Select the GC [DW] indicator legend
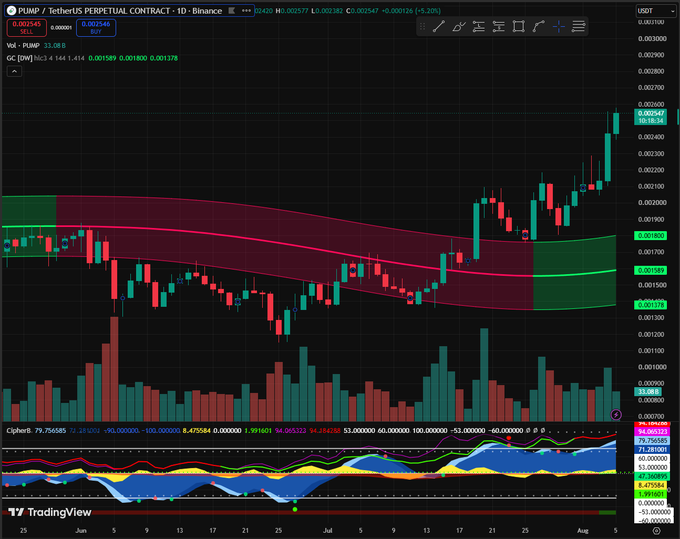The image size is (680, 539). [19, 58]
